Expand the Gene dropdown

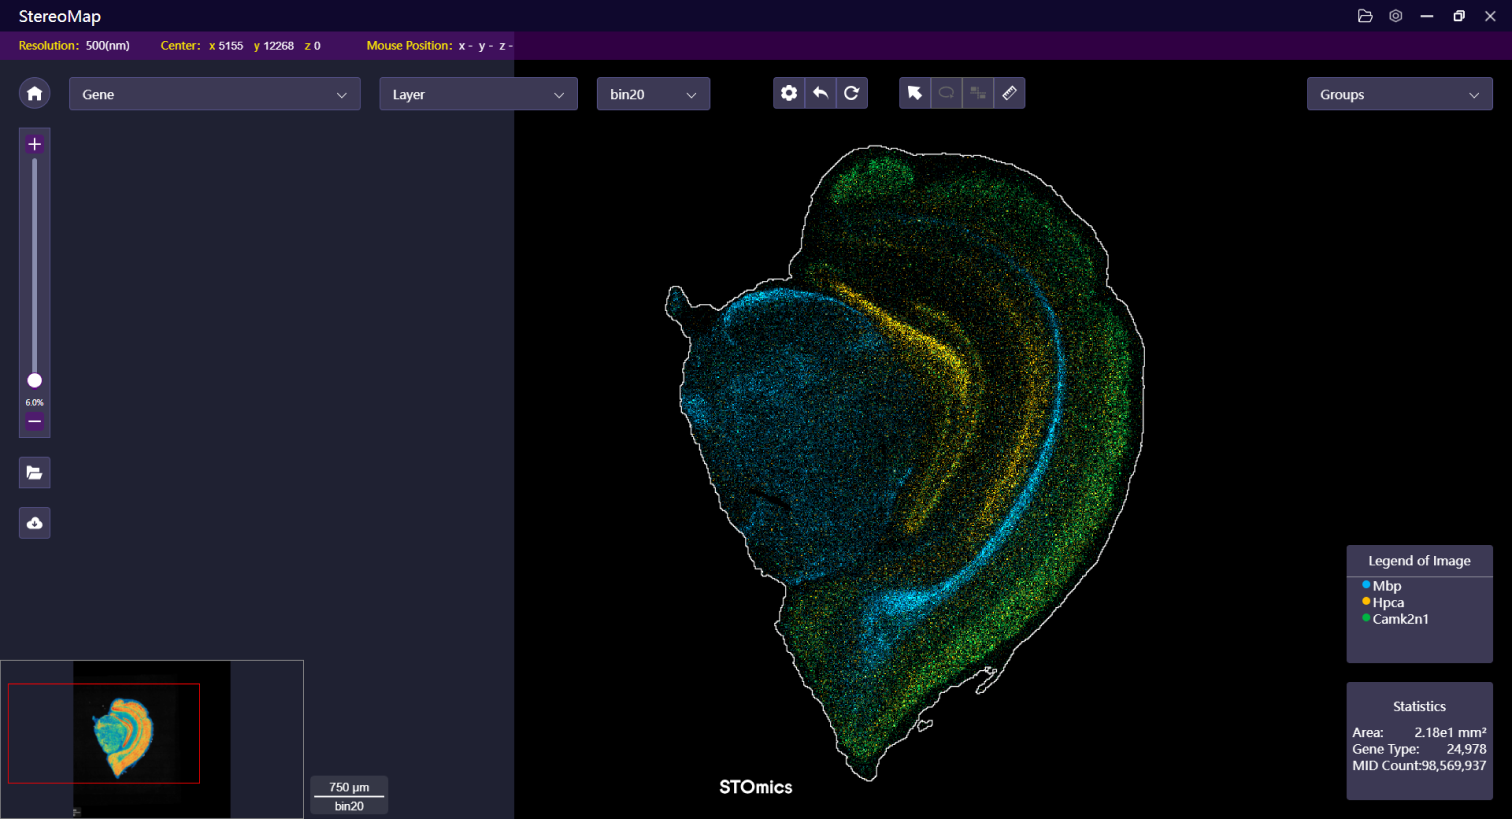214,94
